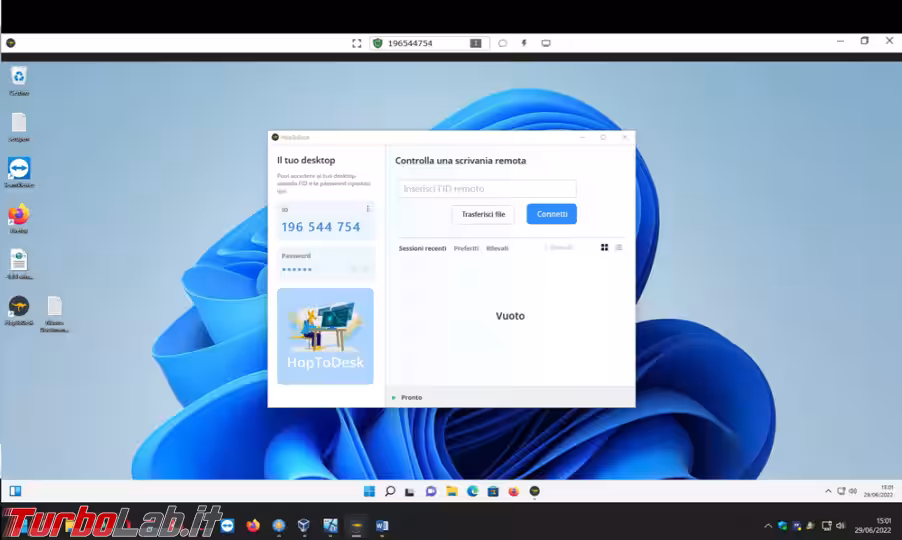902x540 pixels.
Task: Select the Preferiti tab
Action: tap(466, 248)
